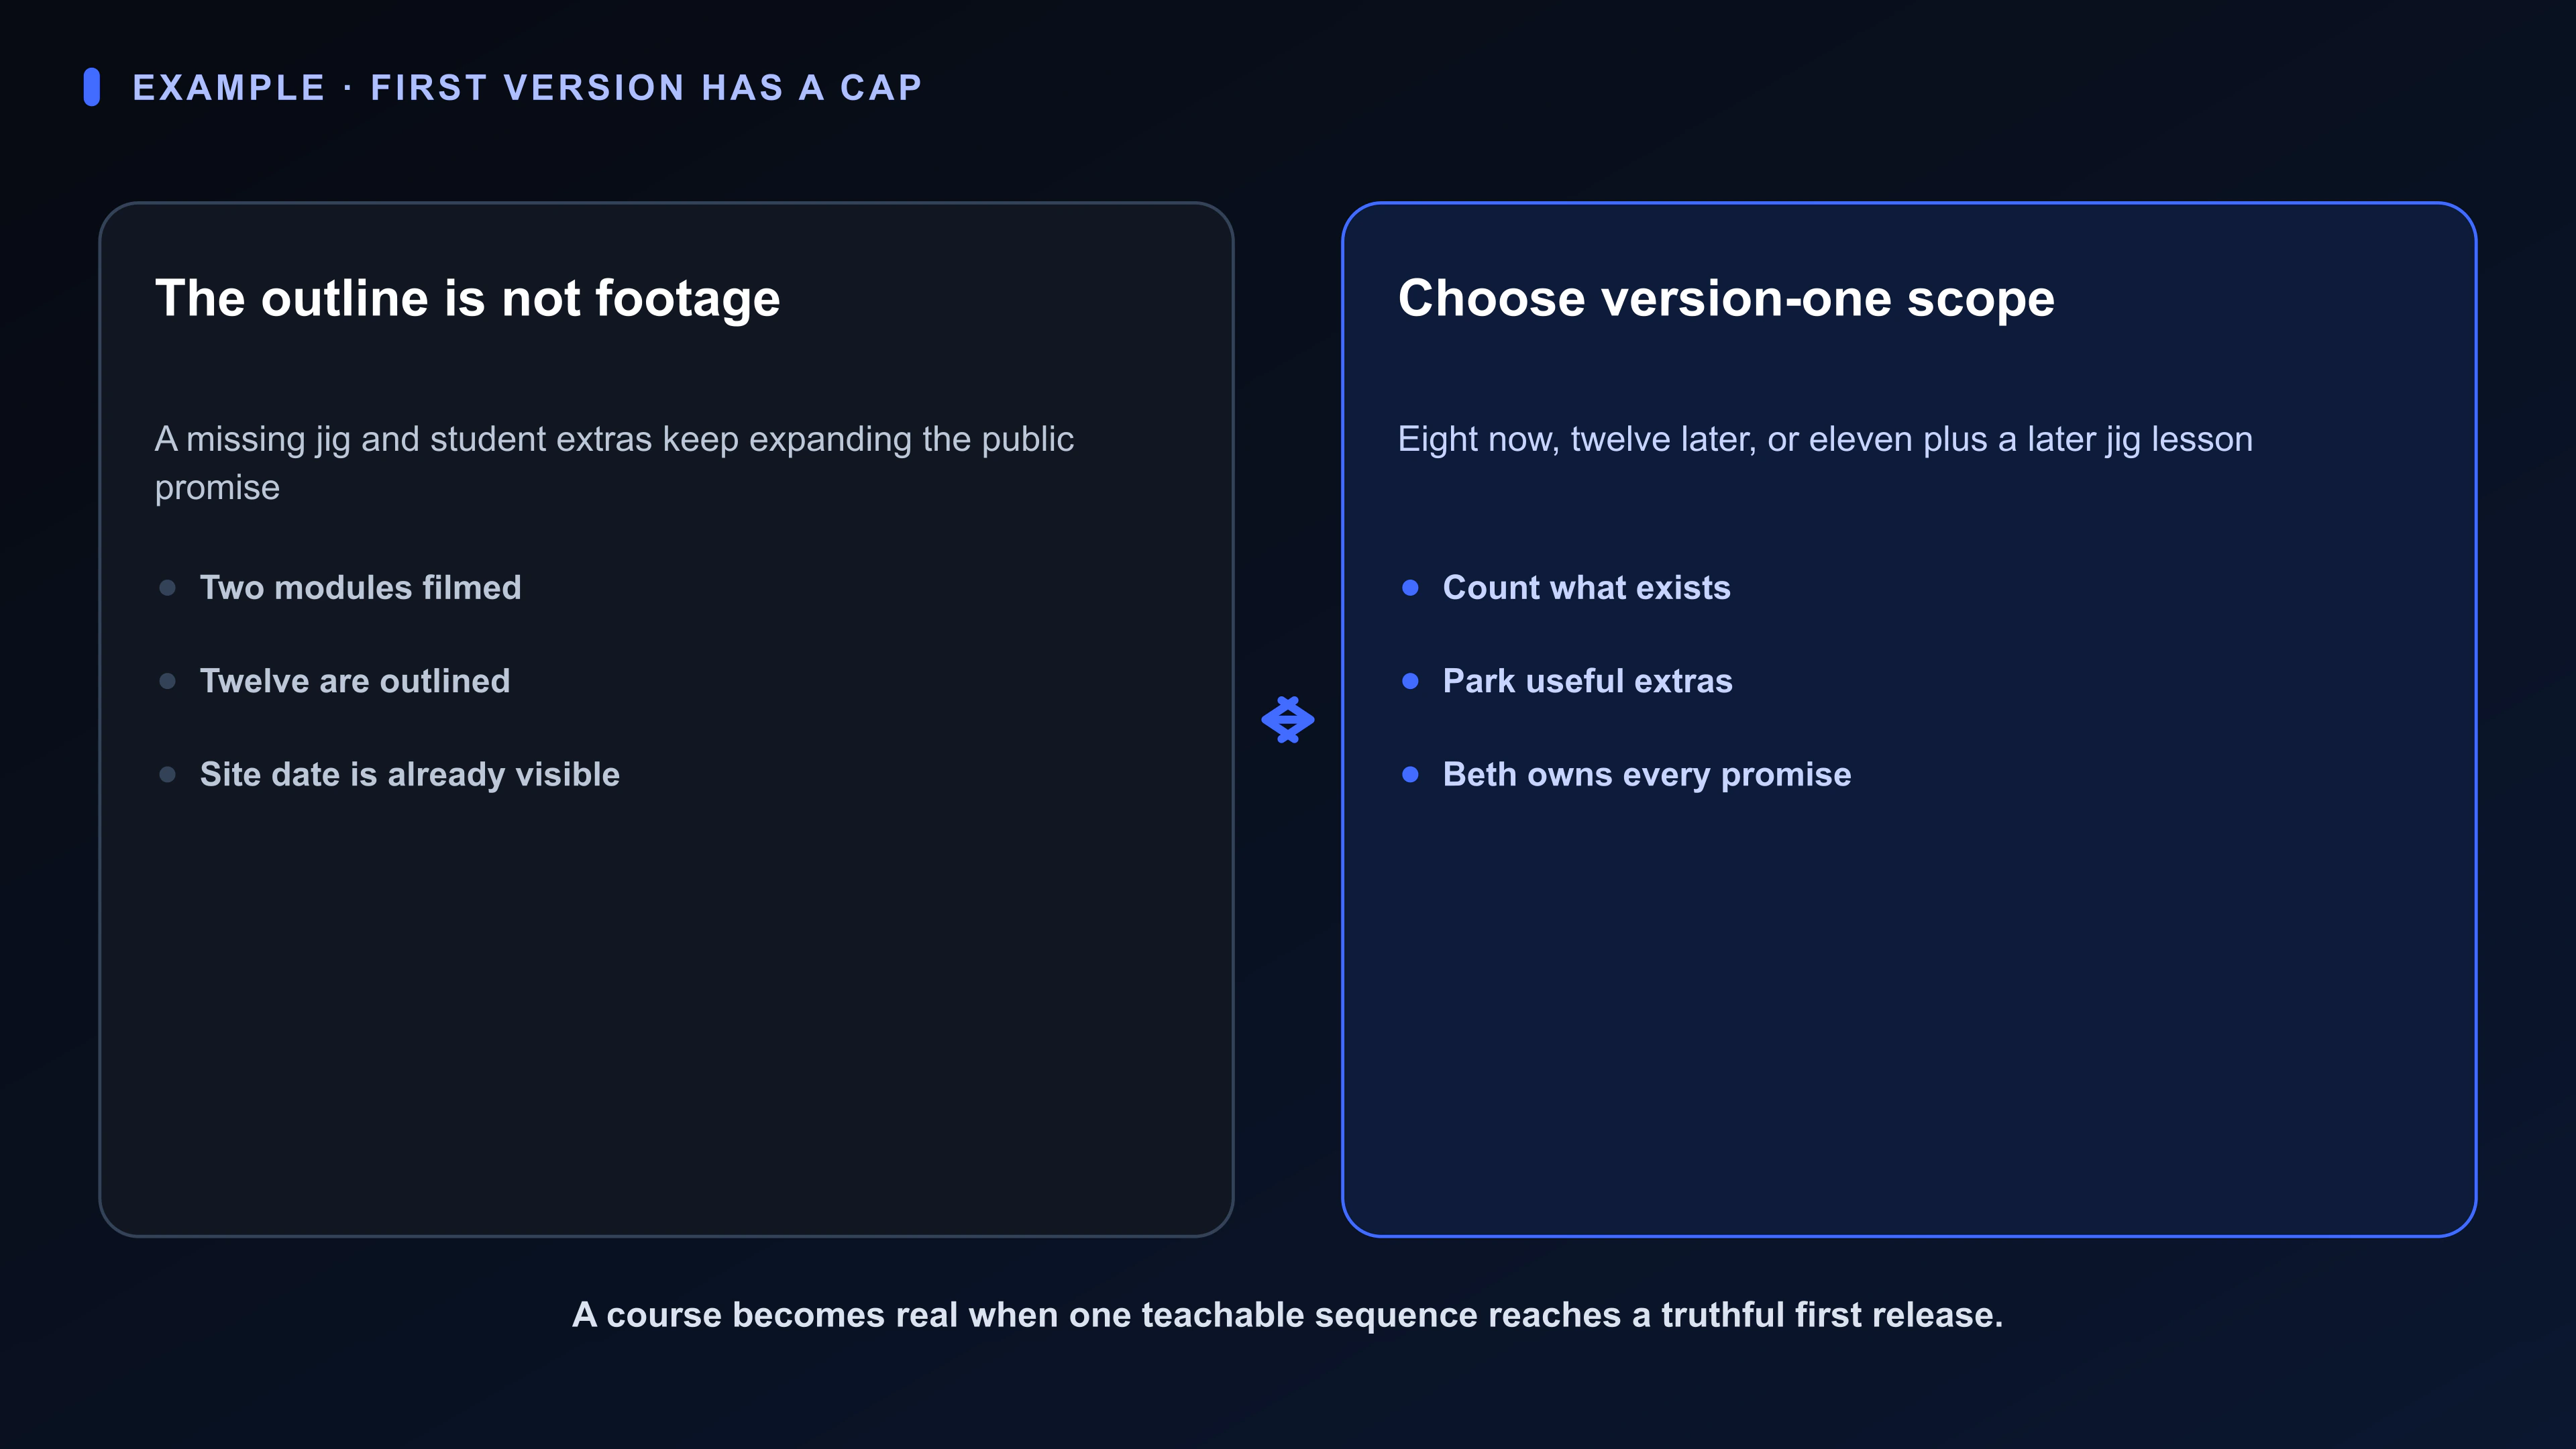
Task: Click the footer sentence about truthful first release
Action: click(x=1287, y=1314)
